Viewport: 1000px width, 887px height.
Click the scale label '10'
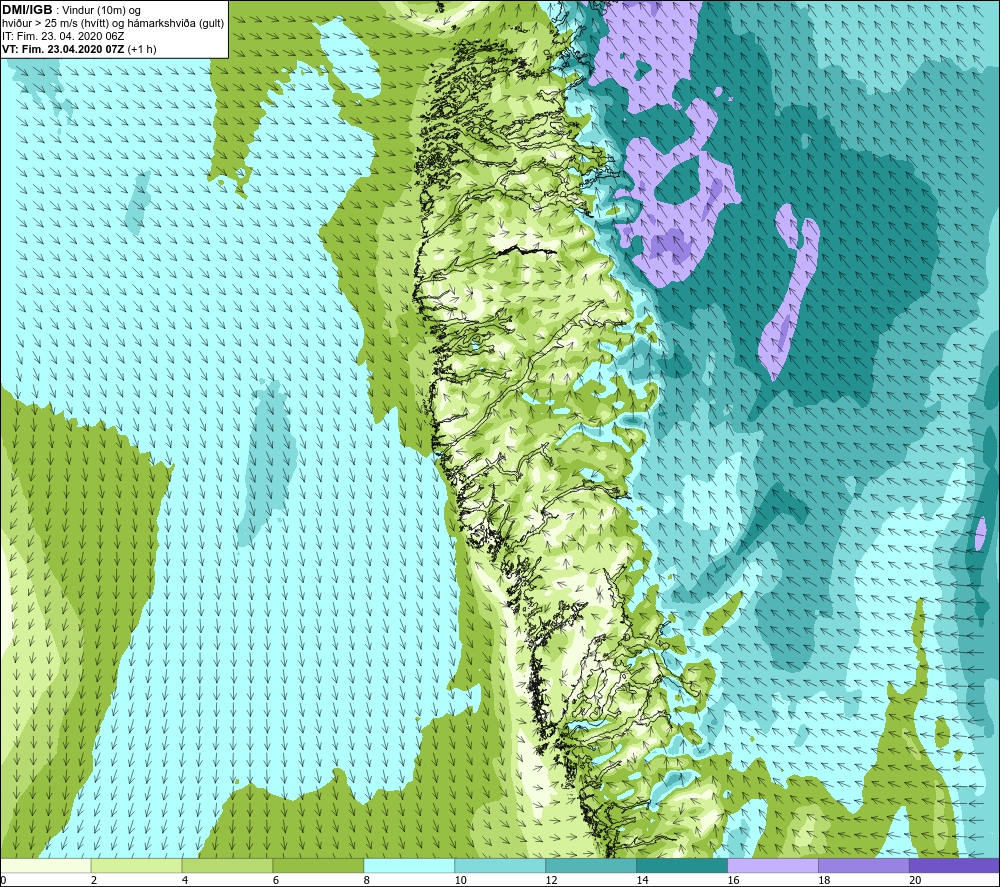tap(460, 880)
